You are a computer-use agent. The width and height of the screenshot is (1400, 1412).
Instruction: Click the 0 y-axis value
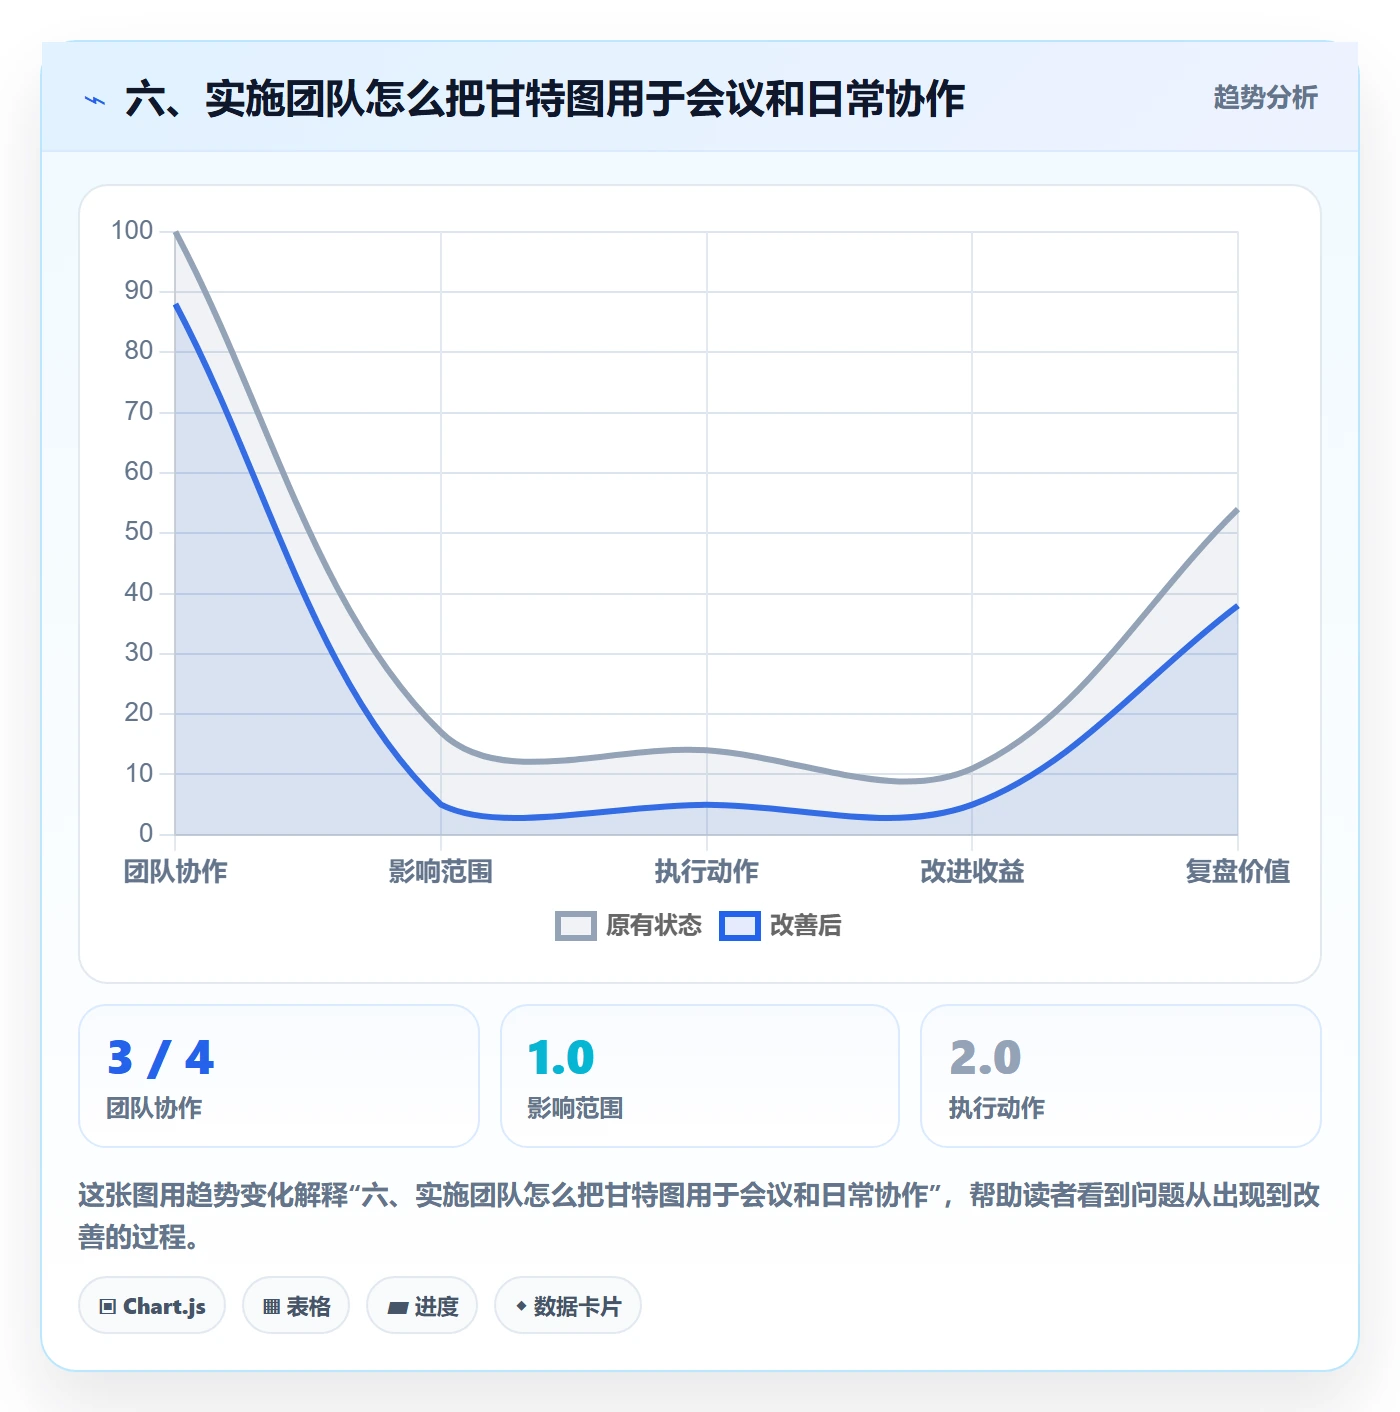pos(146,834)
